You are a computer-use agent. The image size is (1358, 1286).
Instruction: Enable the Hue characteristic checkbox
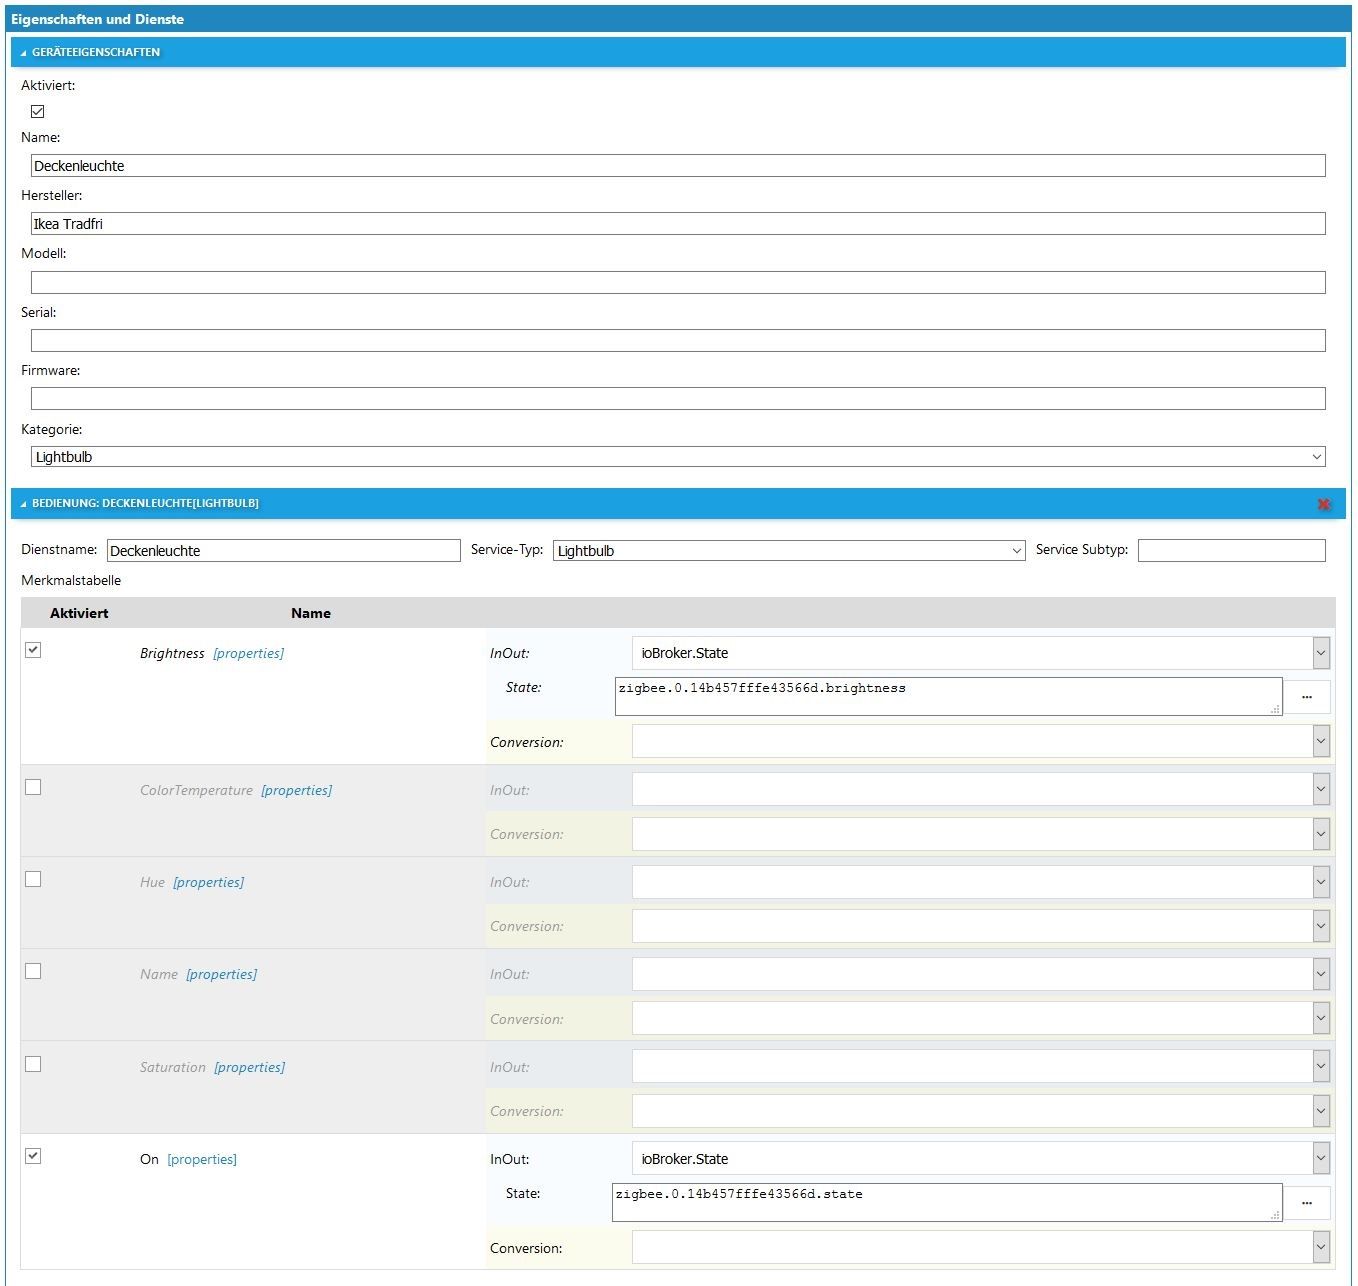tap(33, 879)
